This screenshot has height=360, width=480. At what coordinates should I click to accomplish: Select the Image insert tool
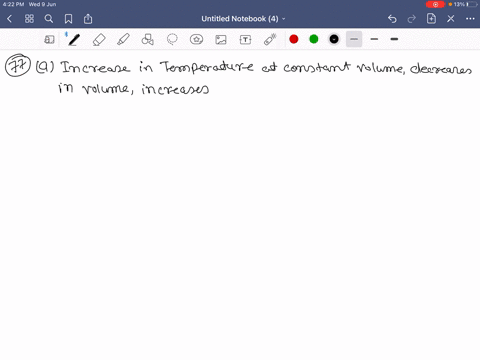tap(221, 40)
